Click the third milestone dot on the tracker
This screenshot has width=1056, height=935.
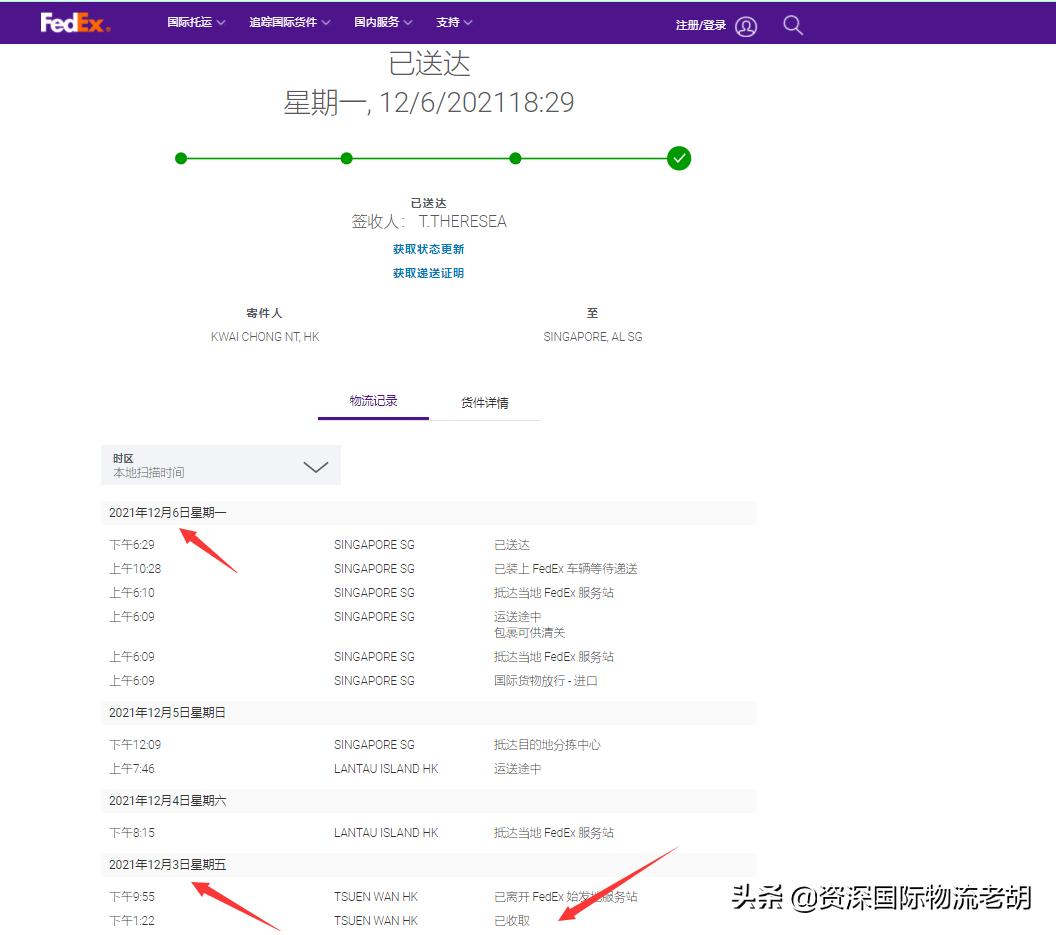click(x=515, y=158)
